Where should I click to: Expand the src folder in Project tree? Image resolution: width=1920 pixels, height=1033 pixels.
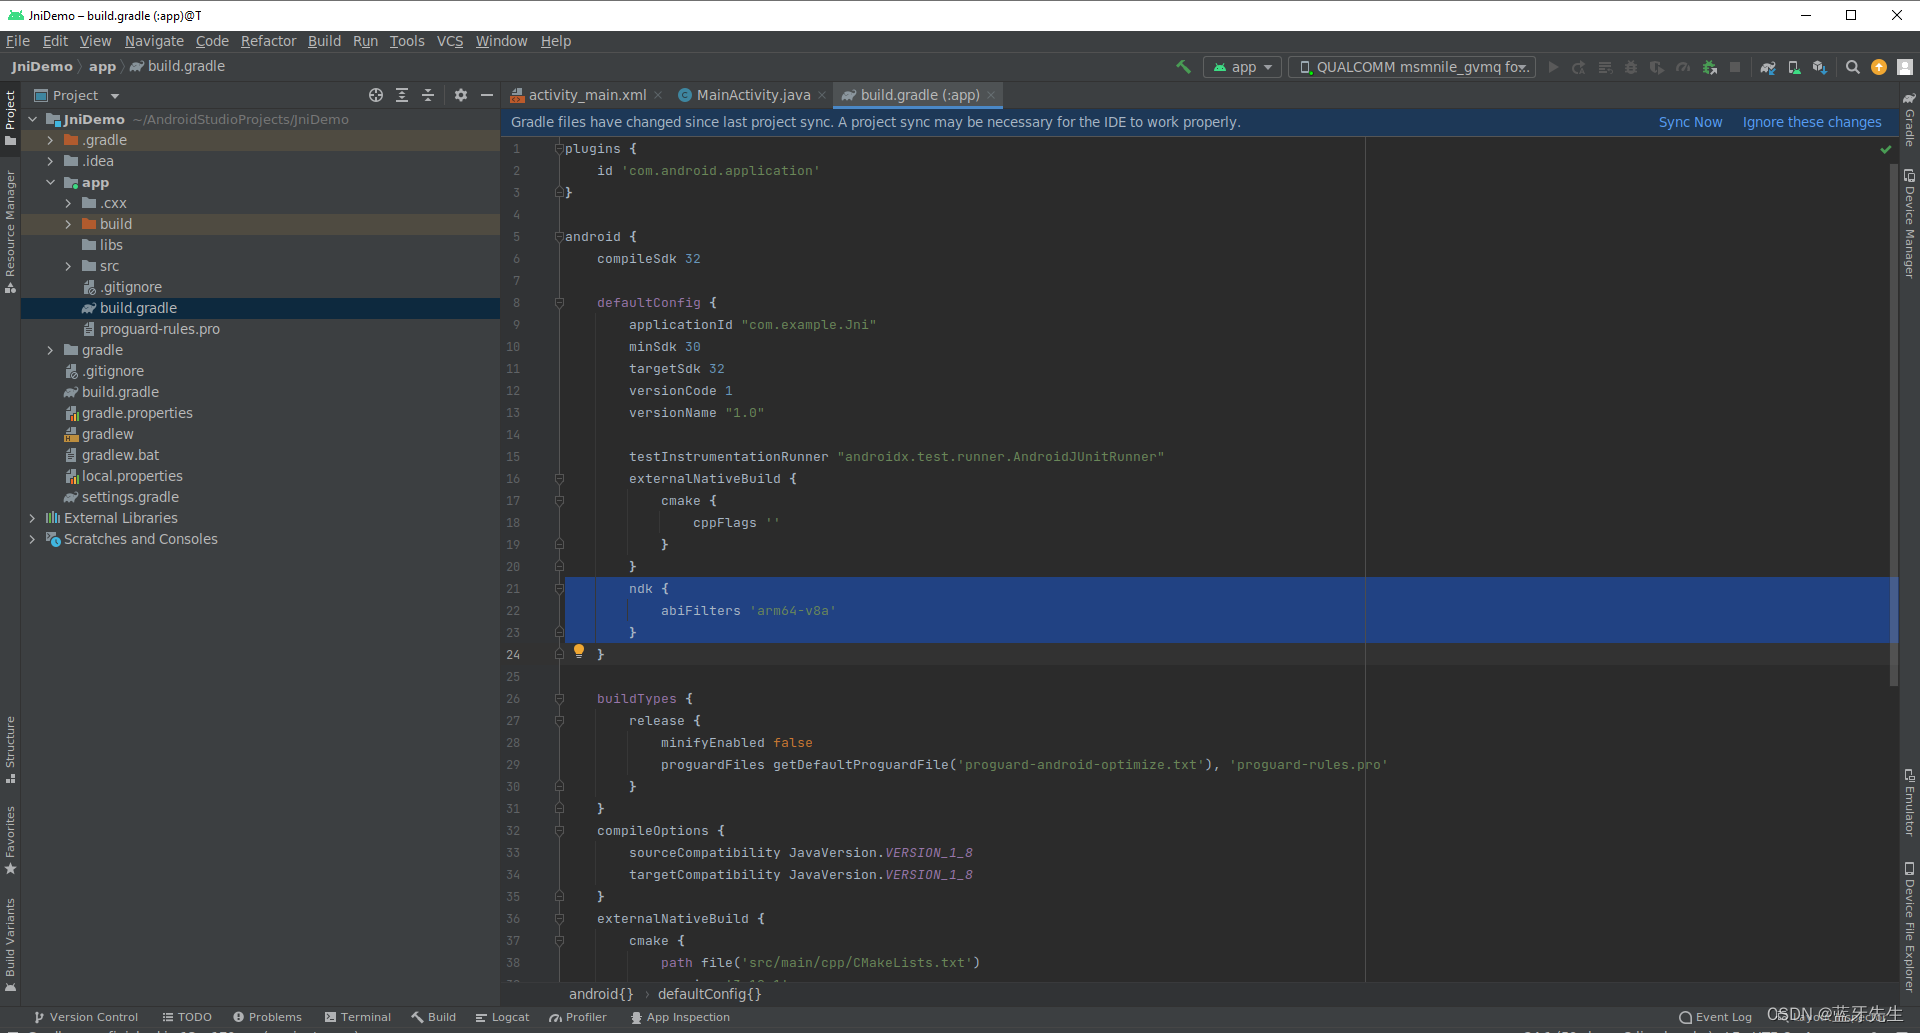click(68, 266)
